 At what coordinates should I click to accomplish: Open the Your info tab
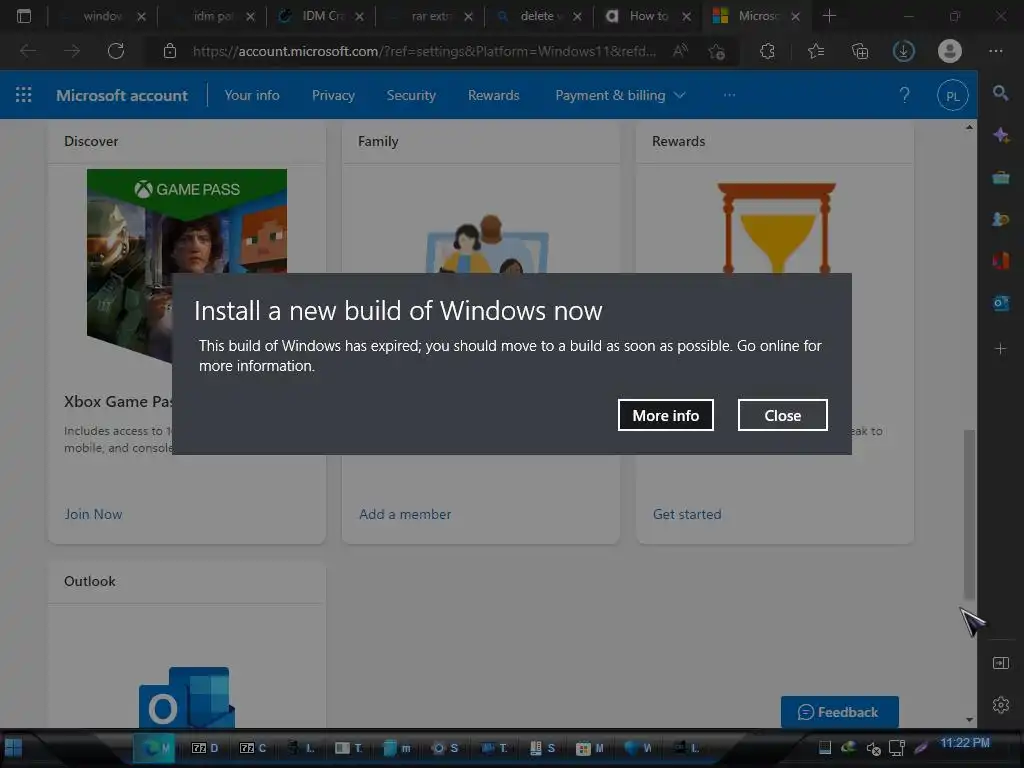[x=252, y=95]
